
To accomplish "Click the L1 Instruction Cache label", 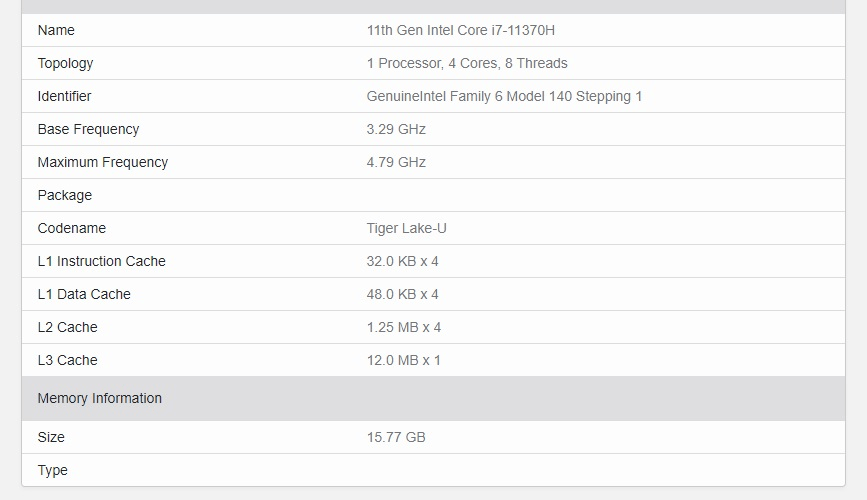I will coord(101,261).
